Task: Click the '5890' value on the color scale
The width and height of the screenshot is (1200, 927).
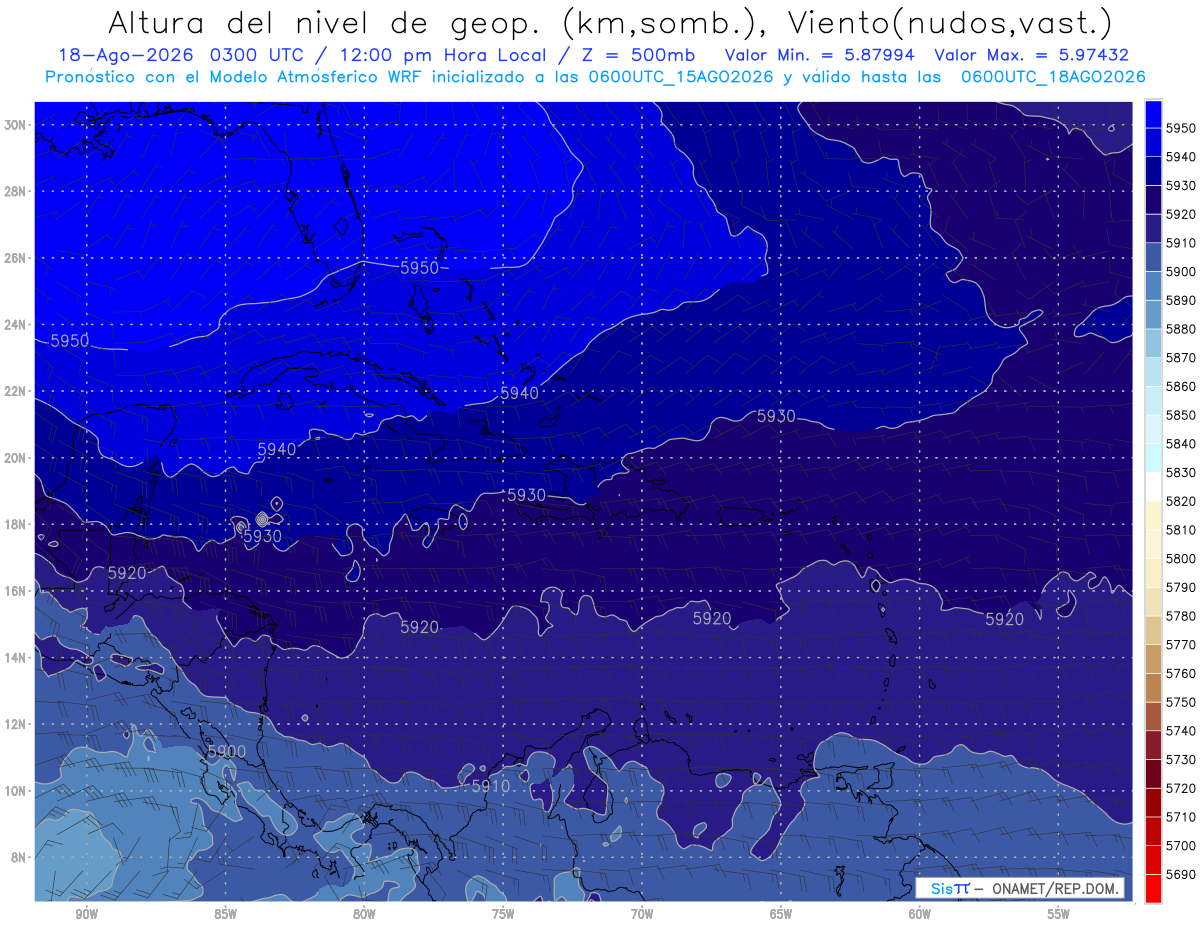Action: [1181, 300]
